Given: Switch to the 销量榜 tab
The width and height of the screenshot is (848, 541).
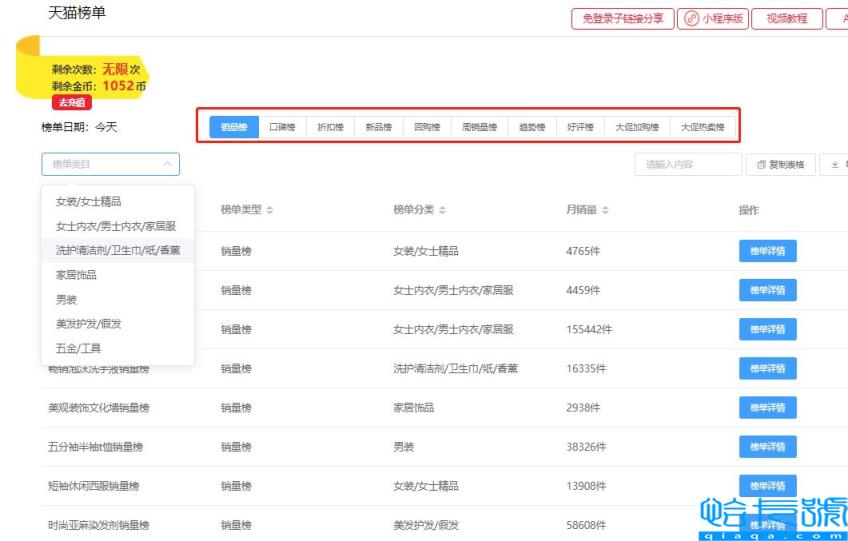Looking at the screenshot, I should pyautogui.click(x=234, y=127).
